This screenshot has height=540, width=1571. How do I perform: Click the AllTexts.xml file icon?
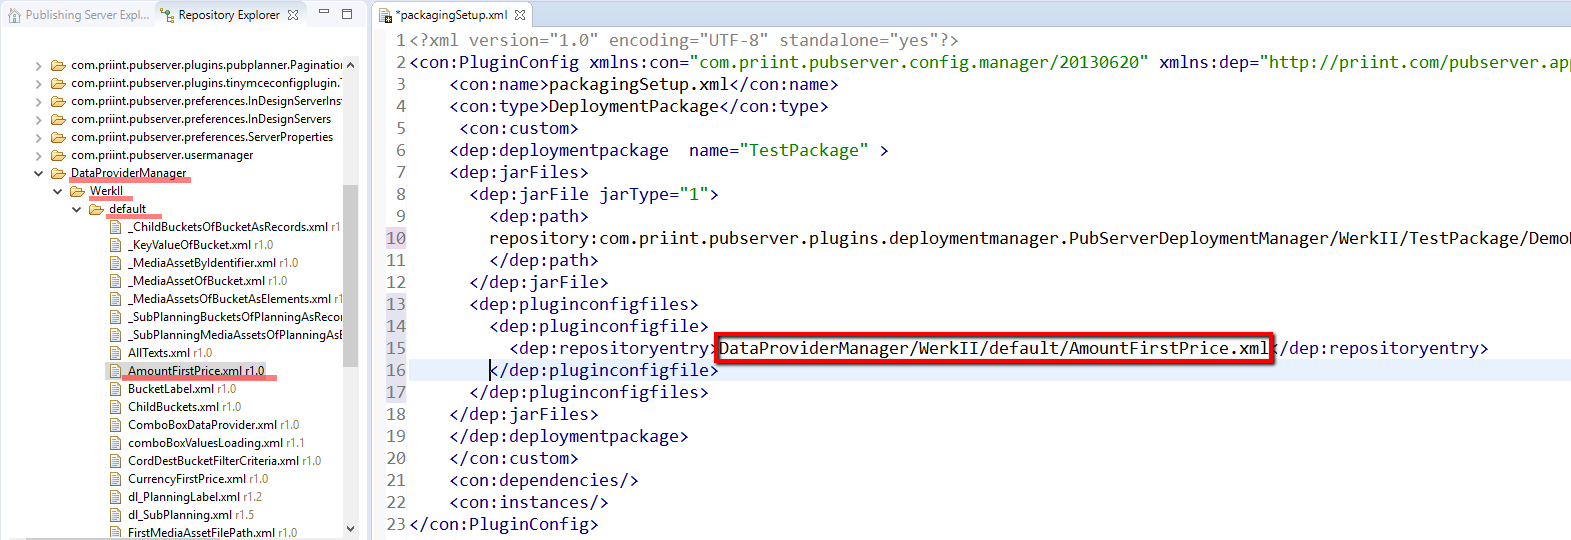click(x=116, y=353)
